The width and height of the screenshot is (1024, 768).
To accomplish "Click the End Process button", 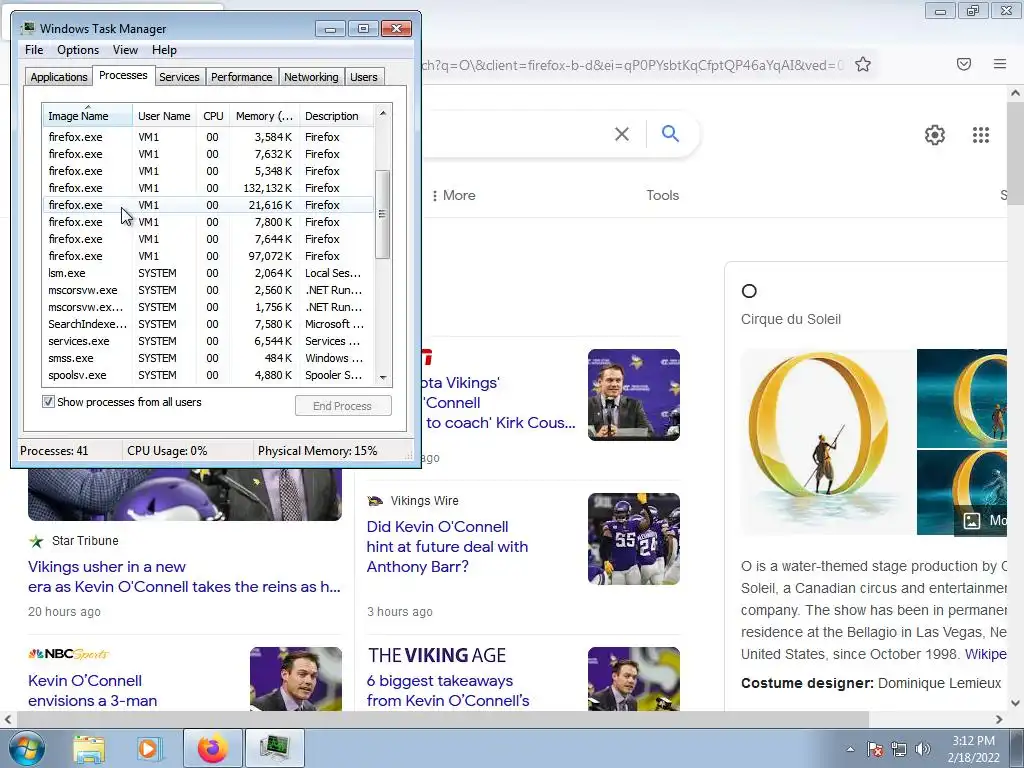I will 343,406.
